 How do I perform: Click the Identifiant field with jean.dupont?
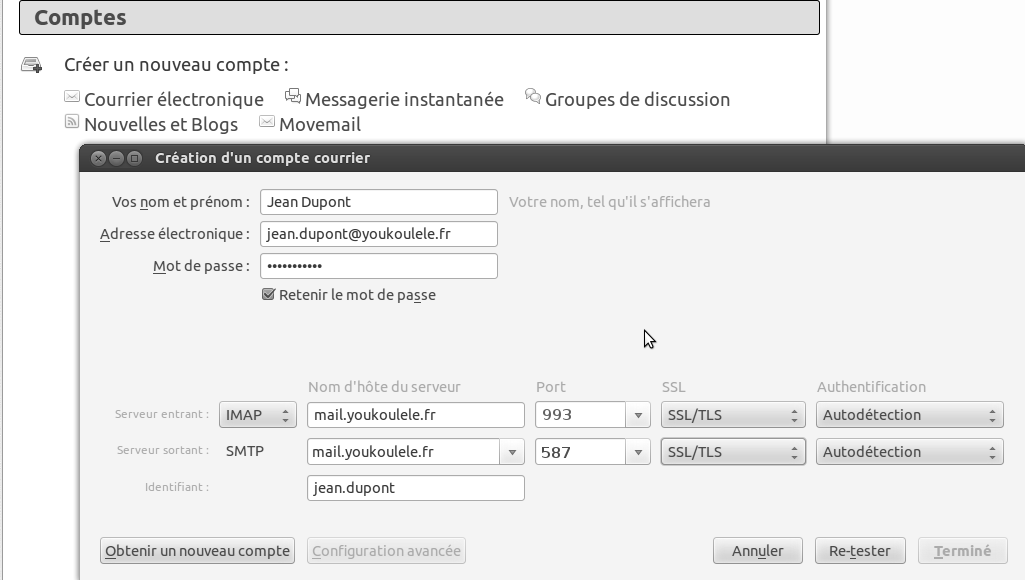click(415, 488)
